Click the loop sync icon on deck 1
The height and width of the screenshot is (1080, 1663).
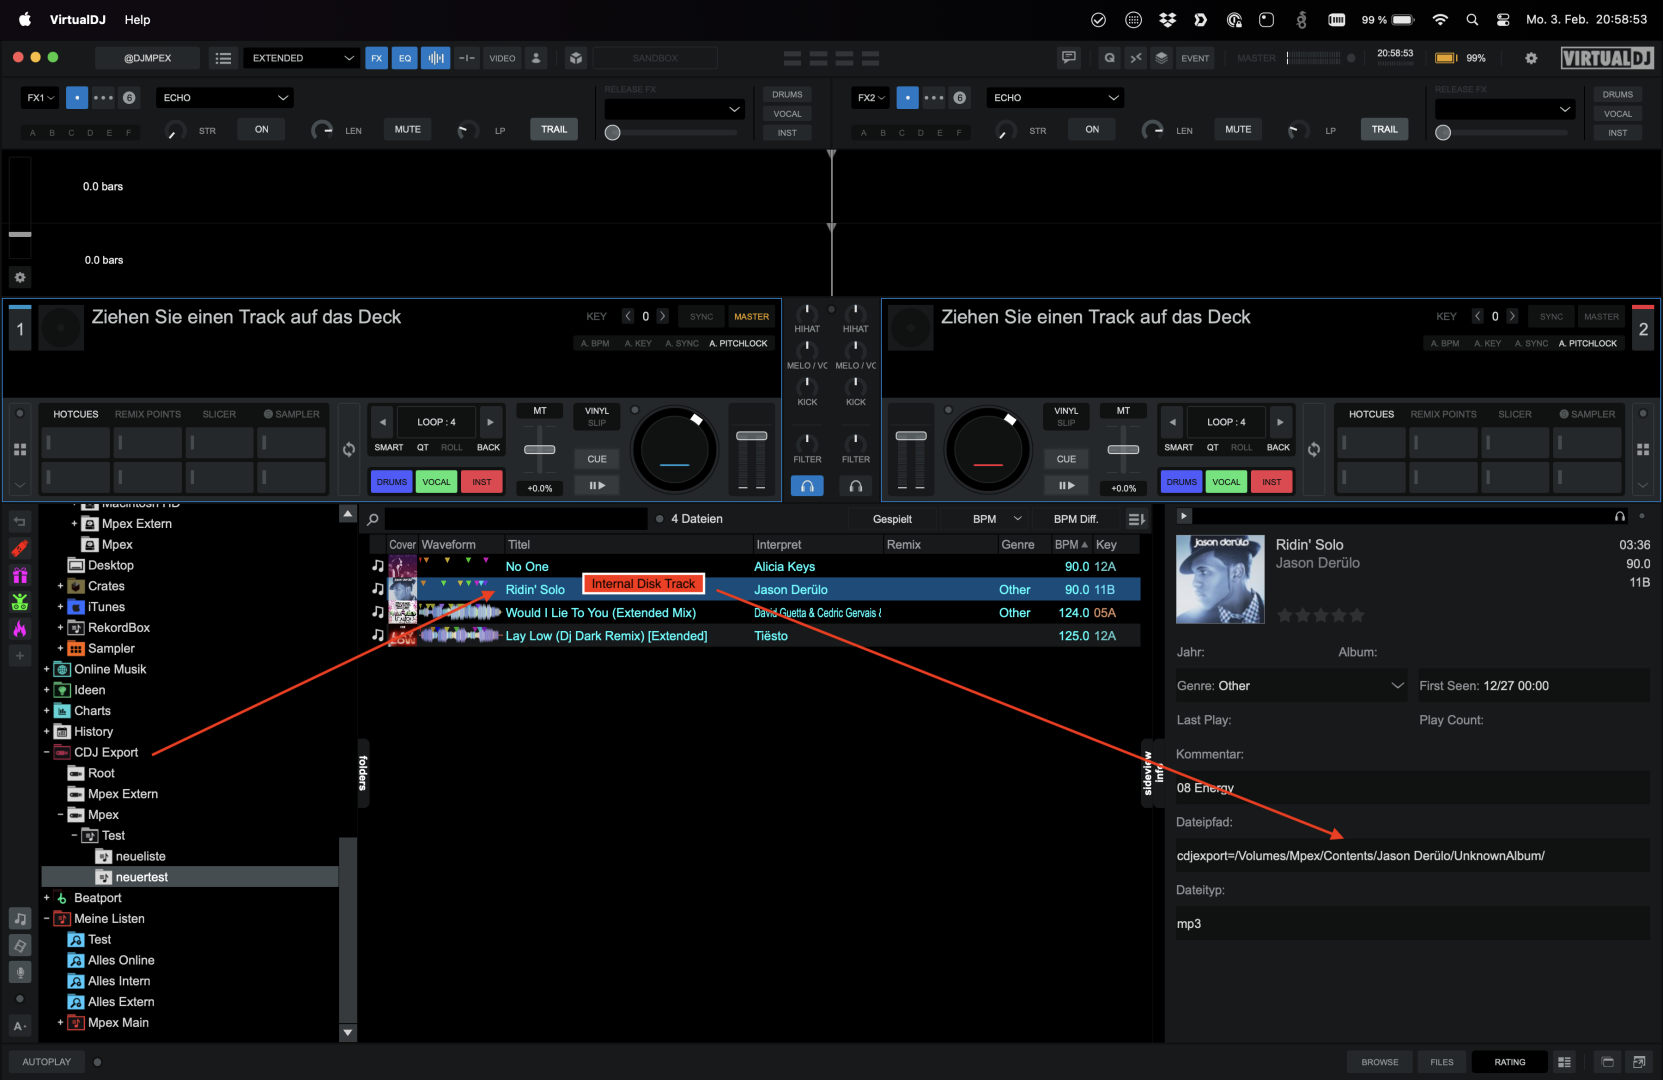349,449
